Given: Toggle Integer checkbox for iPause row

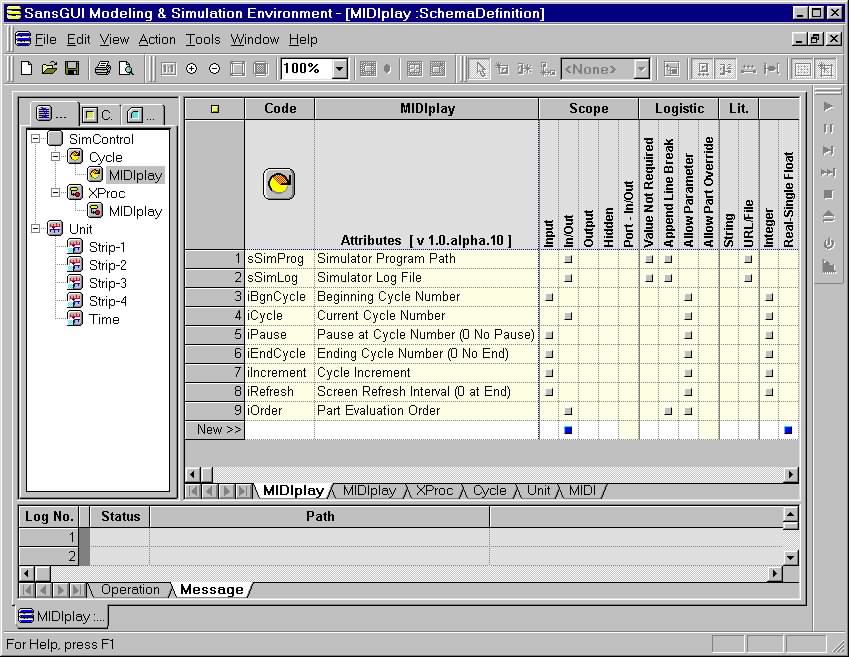Looking at the screenshot, I should click(x=769, y=335).
